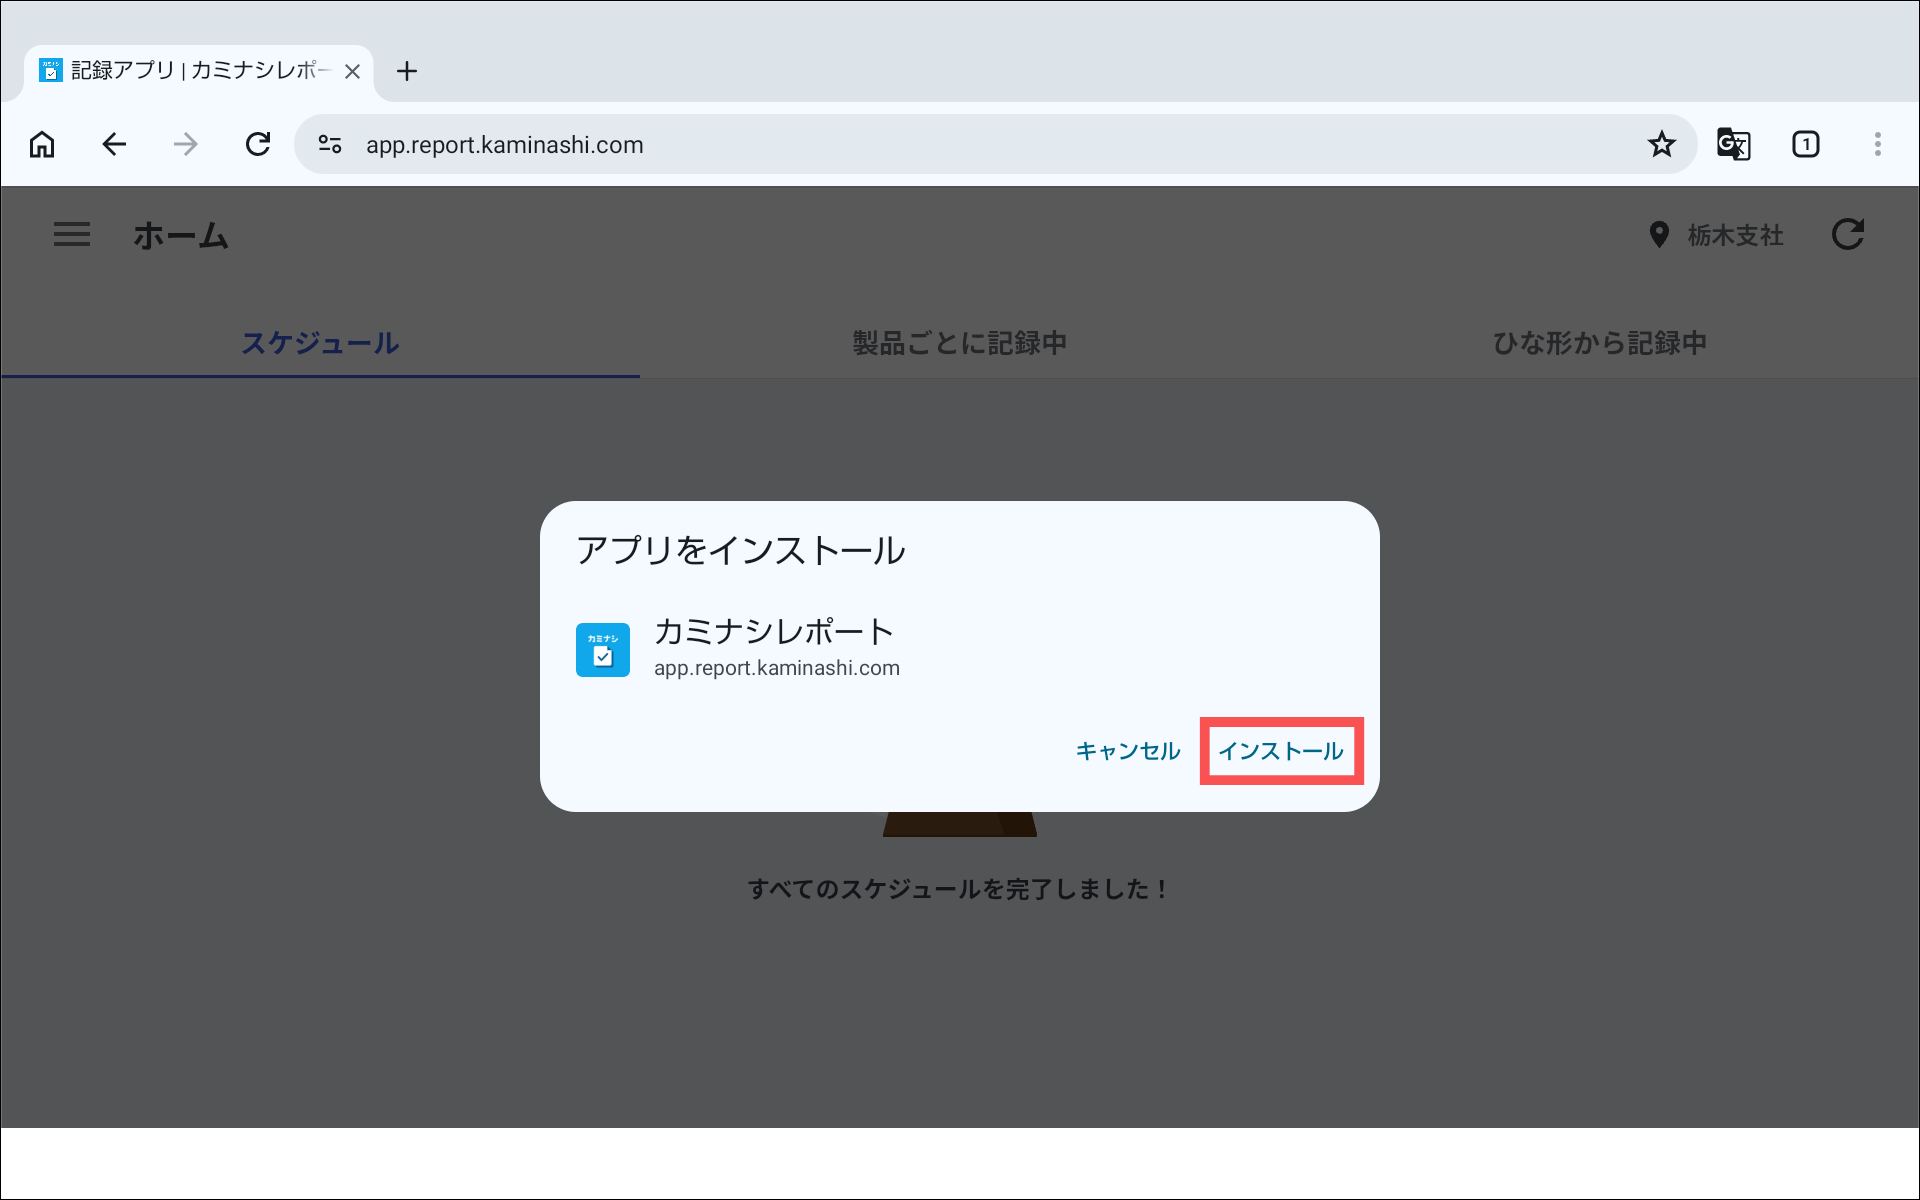Image resolution: width=1920 pixels, height=1200 pixels.
Task: Open the browser three-dot menu
Action: pos(1877,144)
